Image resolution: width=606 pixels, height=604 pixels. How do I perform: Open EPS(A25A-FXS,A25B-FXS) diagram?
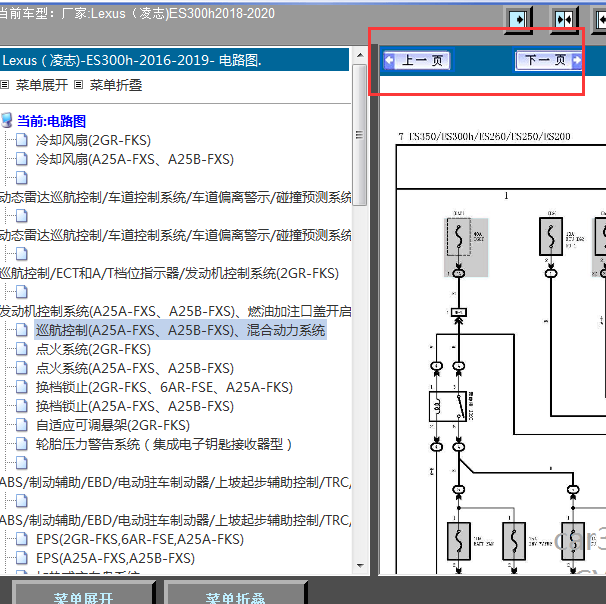(115, 558)
